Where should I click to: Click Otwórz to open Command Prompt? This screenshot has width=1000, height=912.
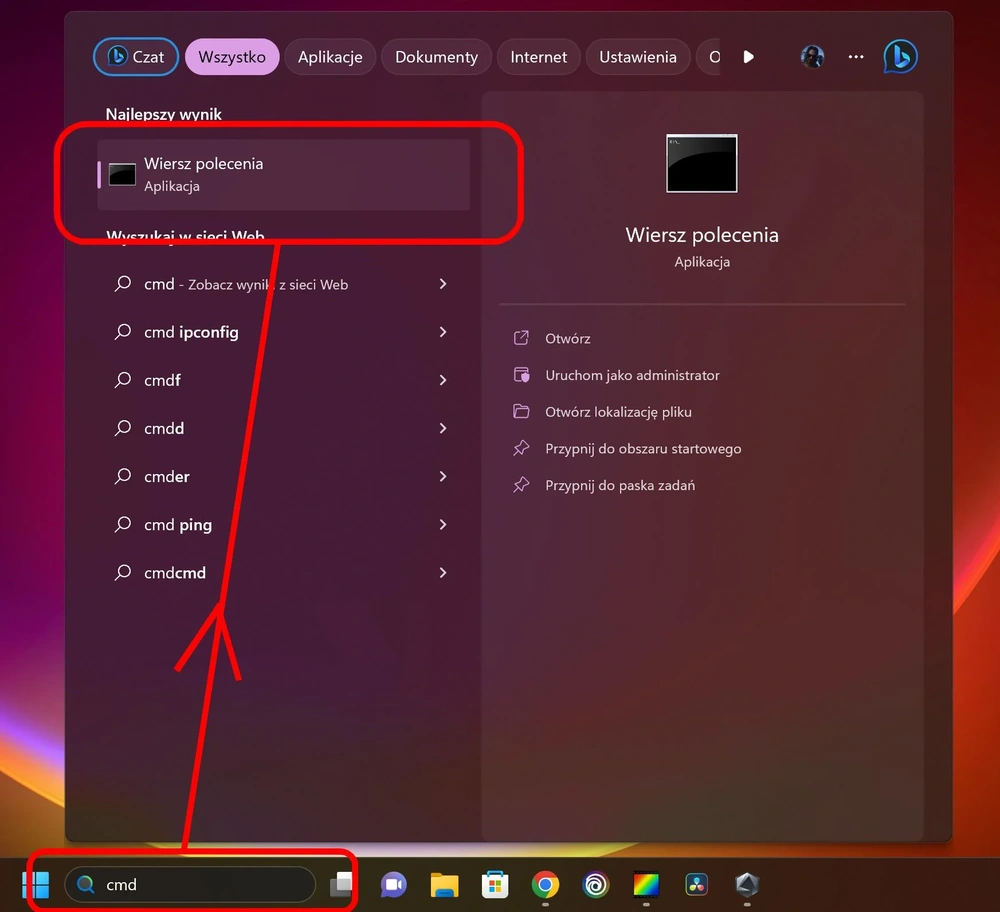click(568, 339)
